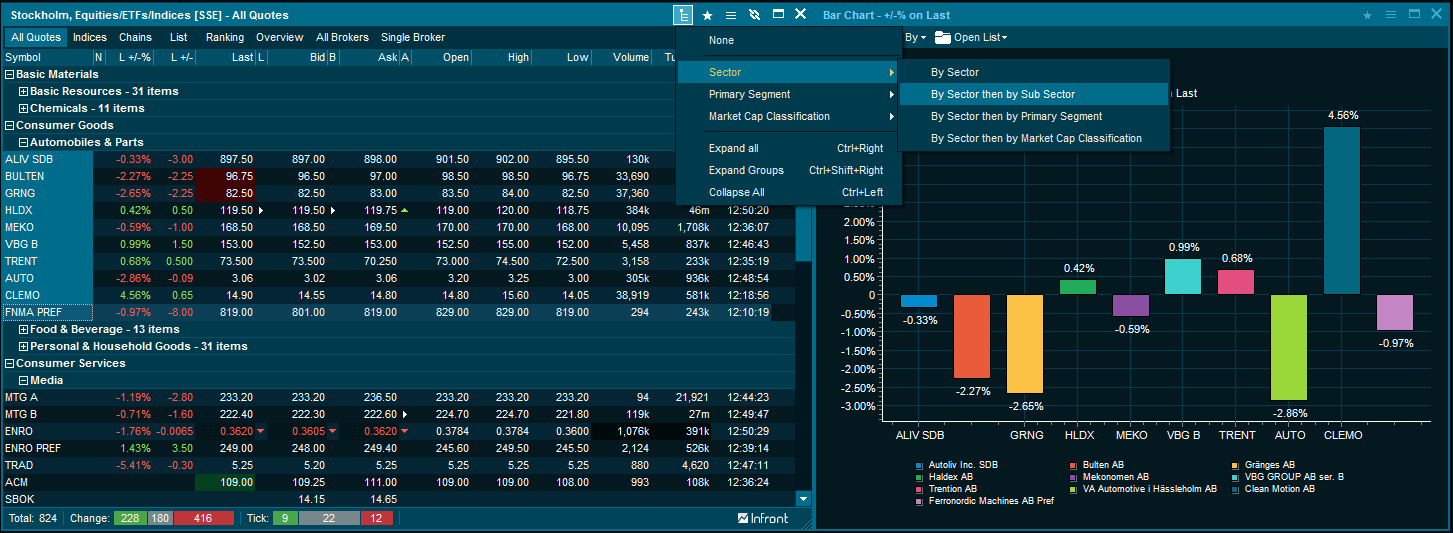Click the green 228 change counter in status bar
Screen dimensions: 1453x533
click(x=130, y=518)
